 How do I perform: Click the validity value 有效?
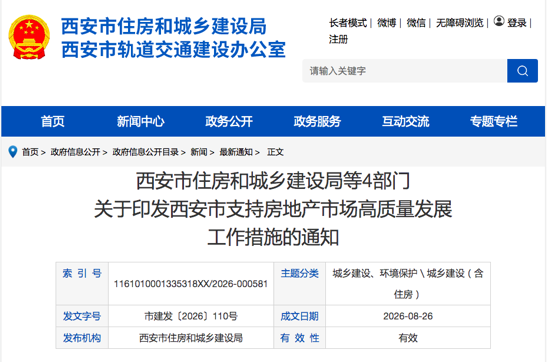point(408,338)
